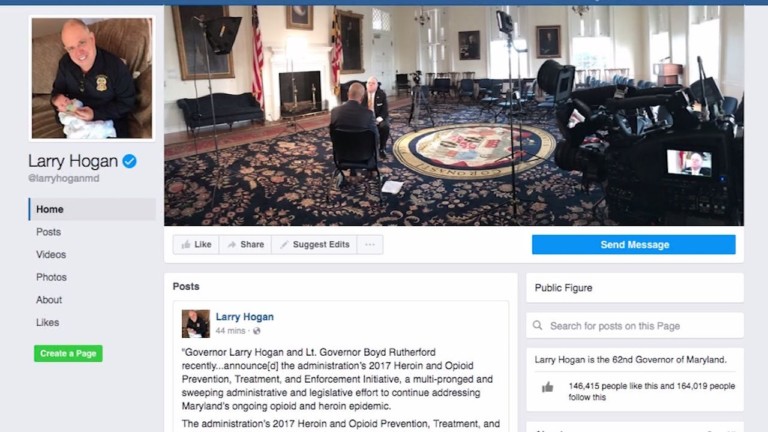
Task: Go to the Likes section
Action: [x=48, y=322]
